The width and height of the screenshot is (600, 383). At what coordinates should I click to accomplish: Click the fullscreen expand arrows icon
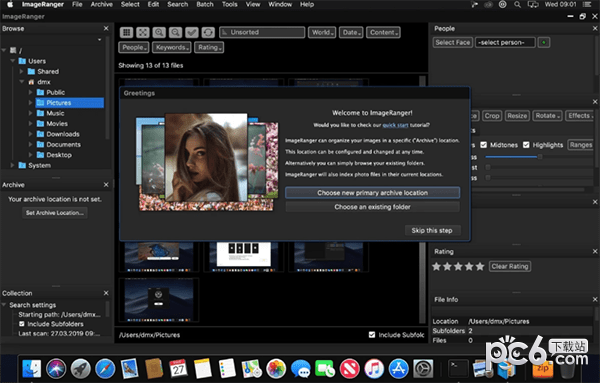(143, 33)
